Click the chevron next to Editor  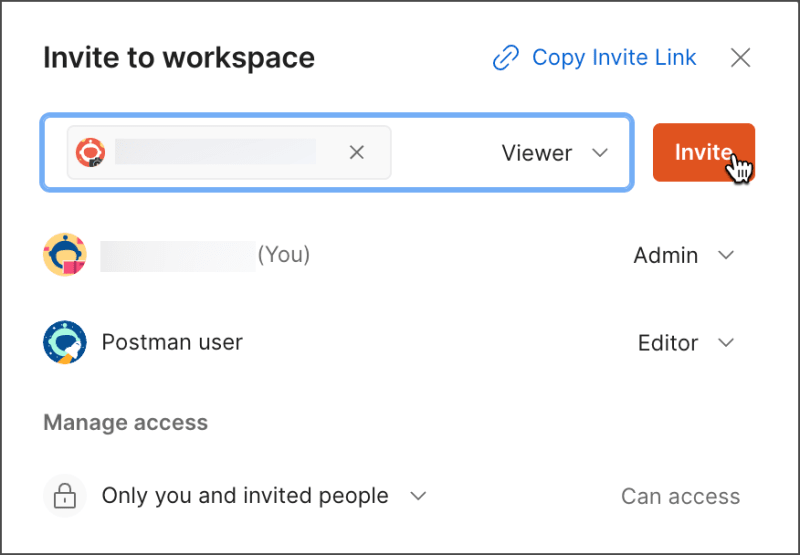tap(727, 343)
